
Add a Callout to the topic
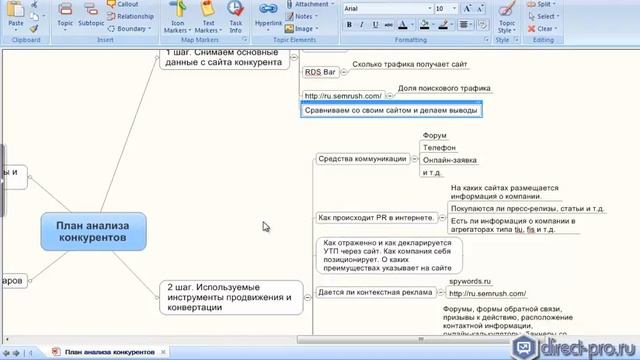pyautogui.click(x=123, y=4)
